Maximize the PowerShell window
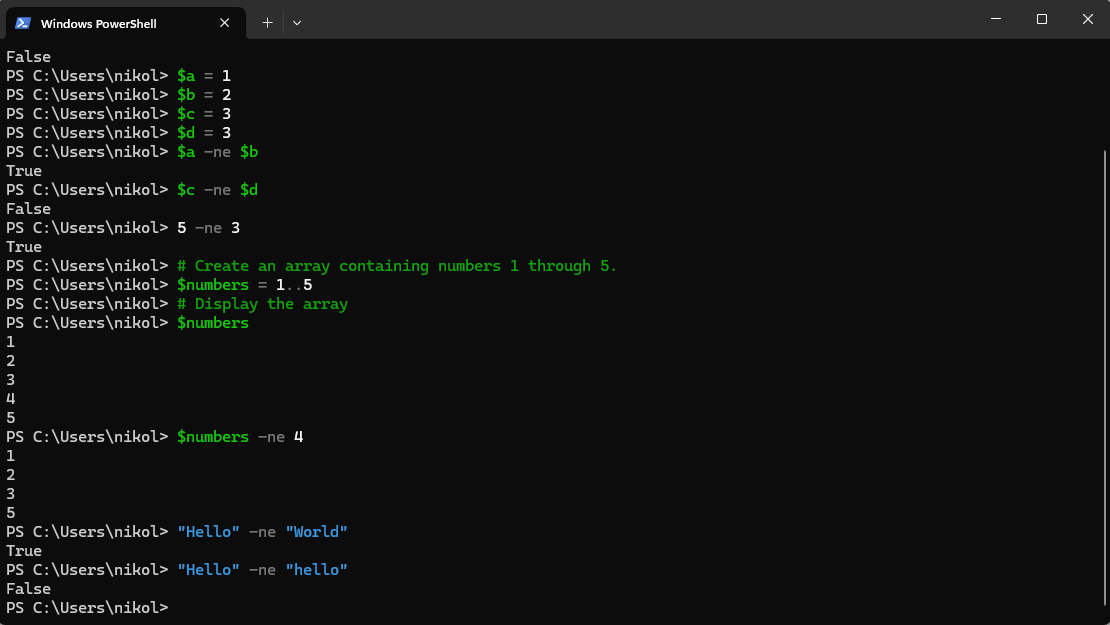 point(1041,19)
